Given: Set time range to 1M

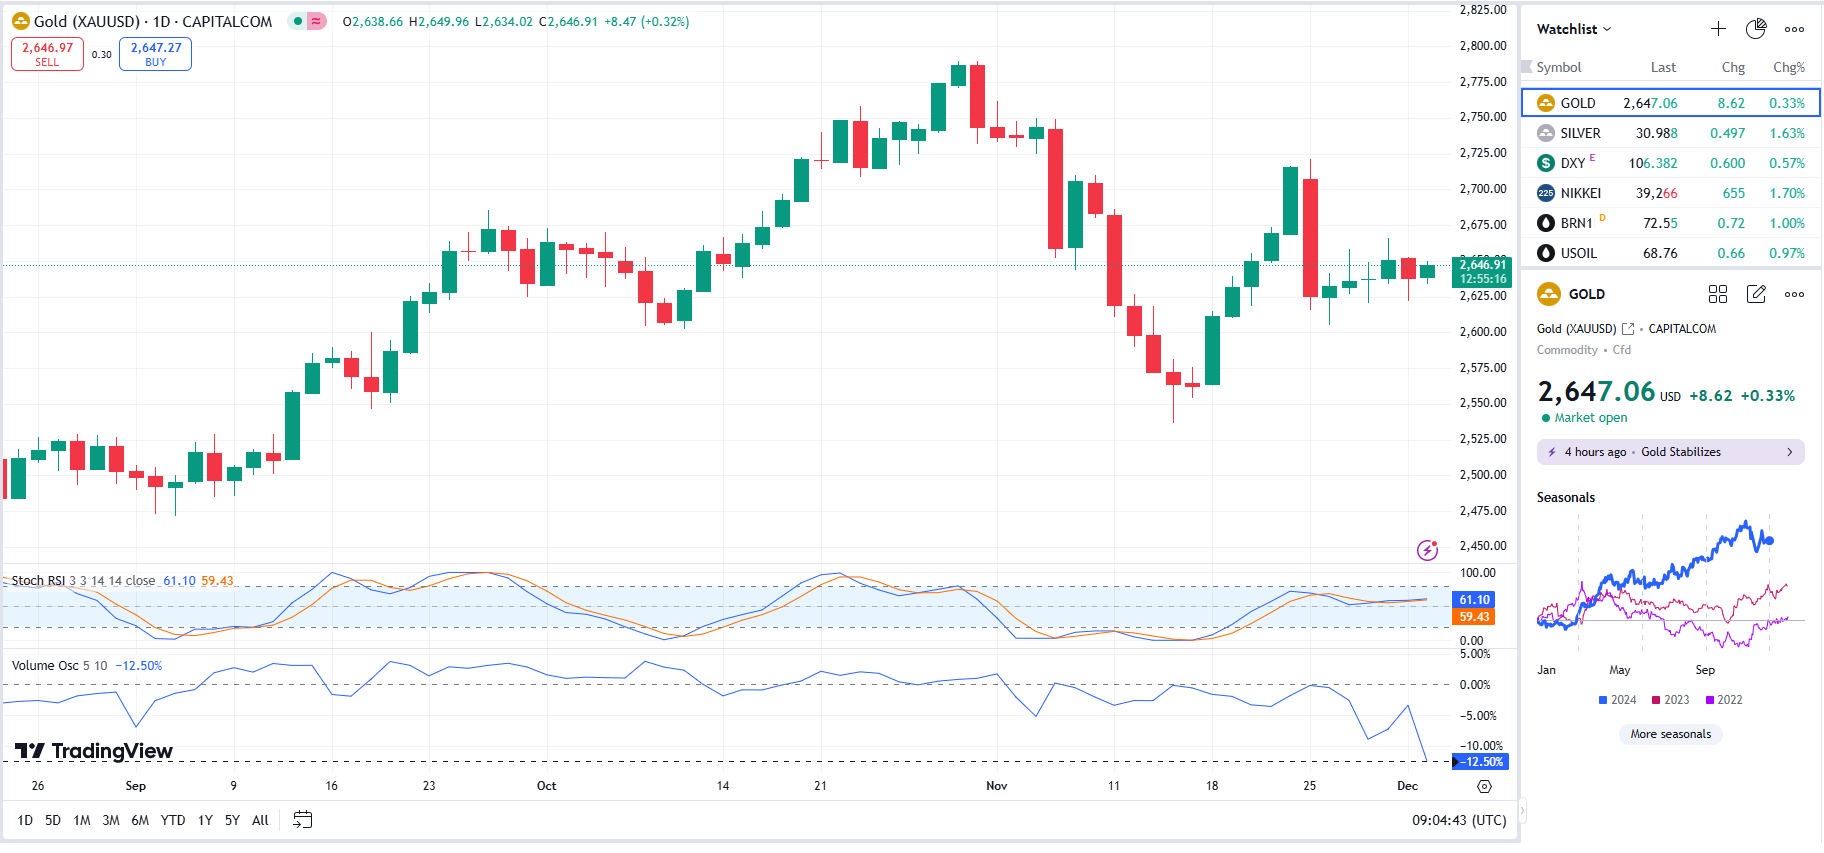Looking at the screenshot, I should [x=82, y=820].
